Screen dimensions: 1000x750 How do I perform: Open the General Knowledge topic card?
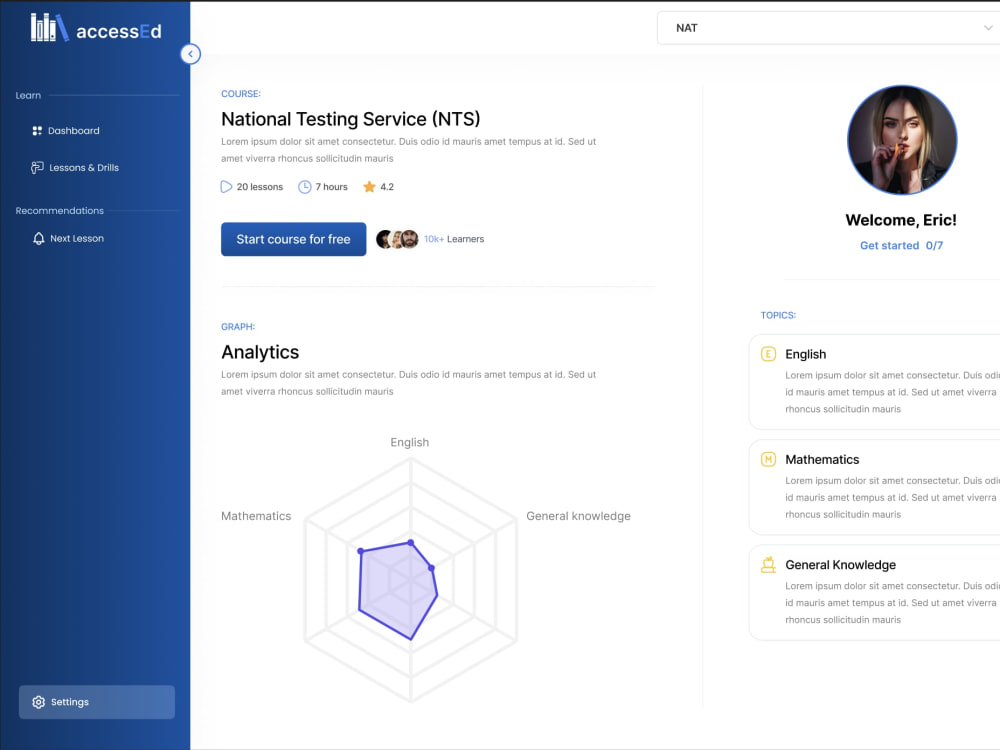(x=874, y=592)
